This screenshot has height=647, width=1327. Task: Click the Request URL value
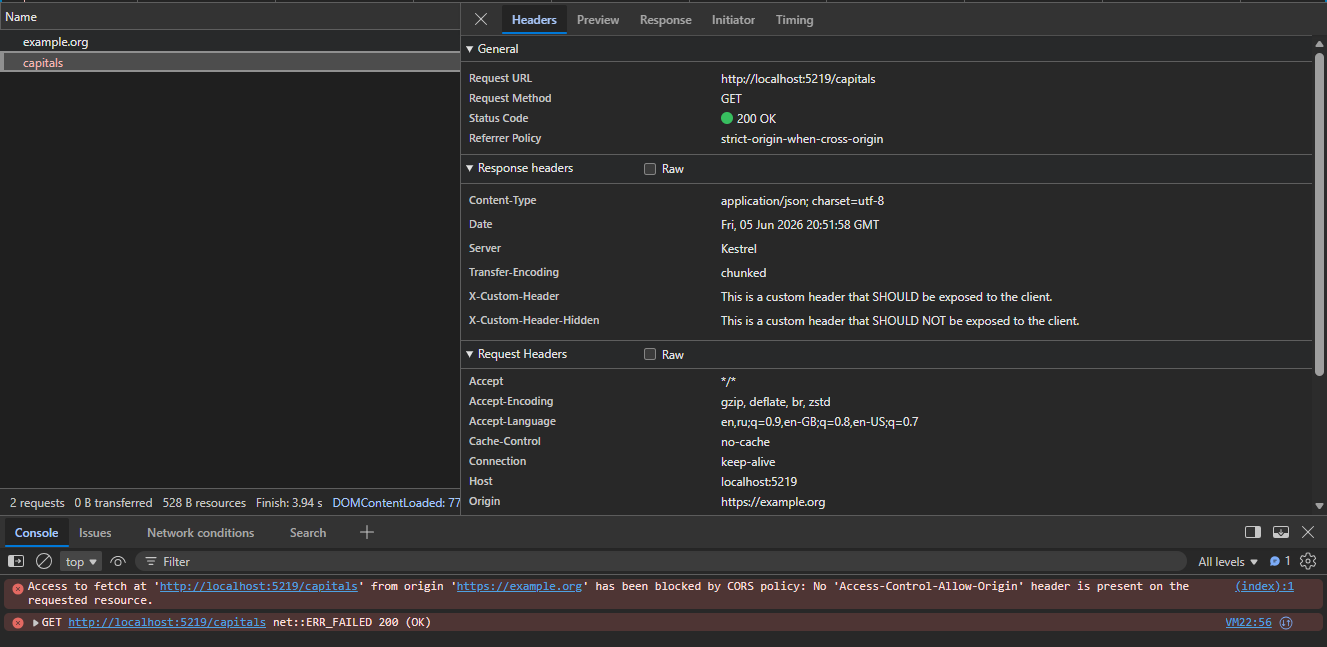pyautogui.click(x=798, y=78)
